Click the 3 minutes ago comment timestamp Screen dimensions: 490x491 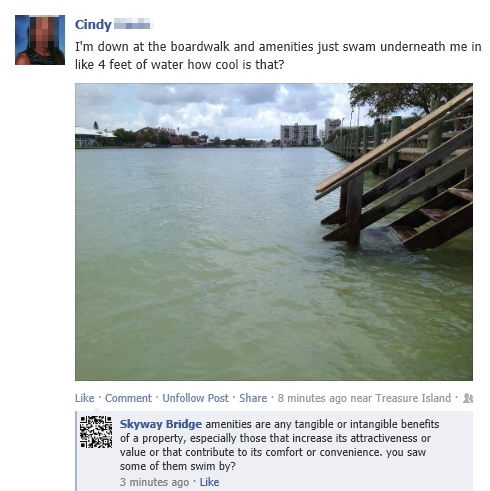154,482
